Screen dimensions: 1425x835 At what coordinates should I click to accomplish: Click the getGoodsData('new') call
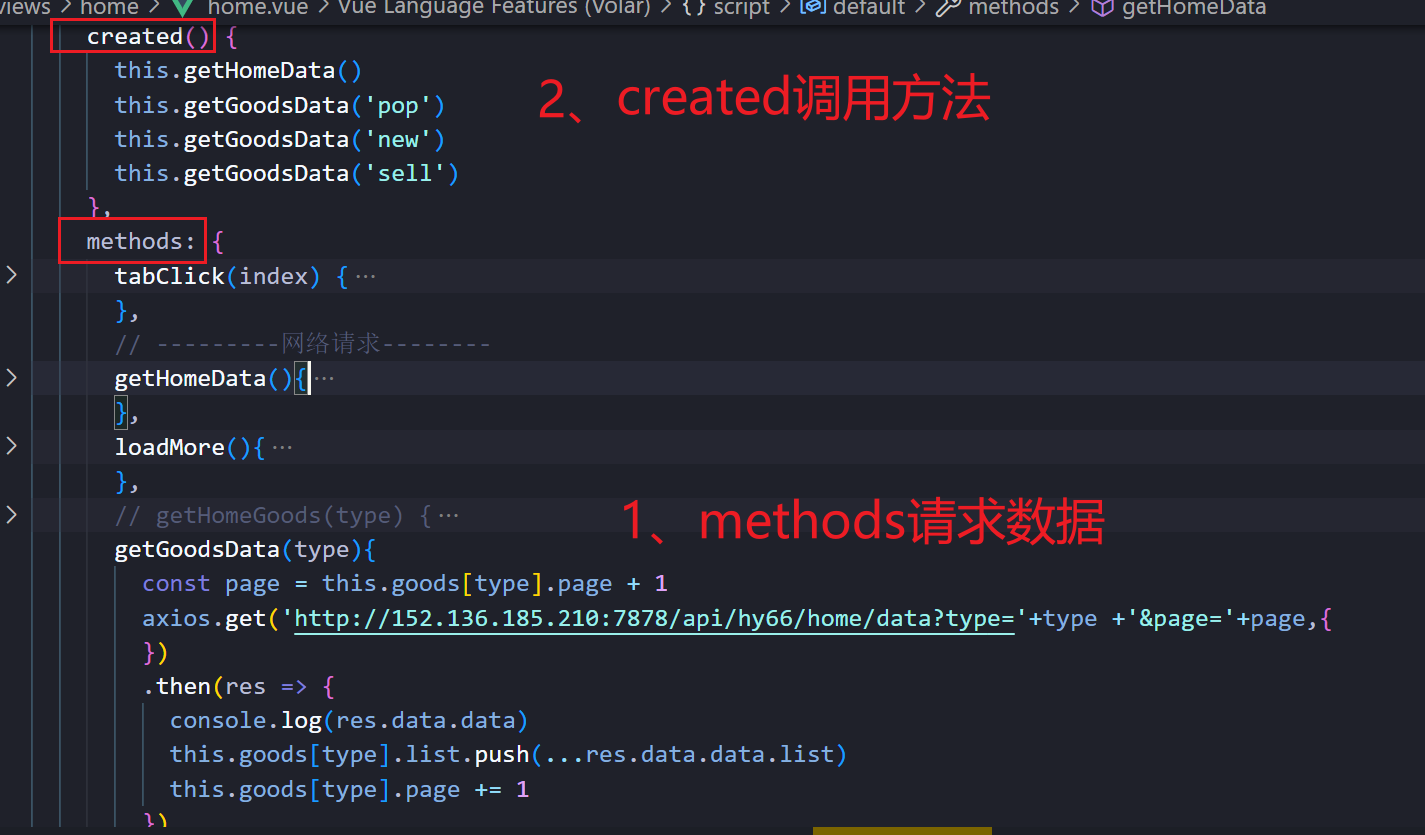click(x=280, y=139)
